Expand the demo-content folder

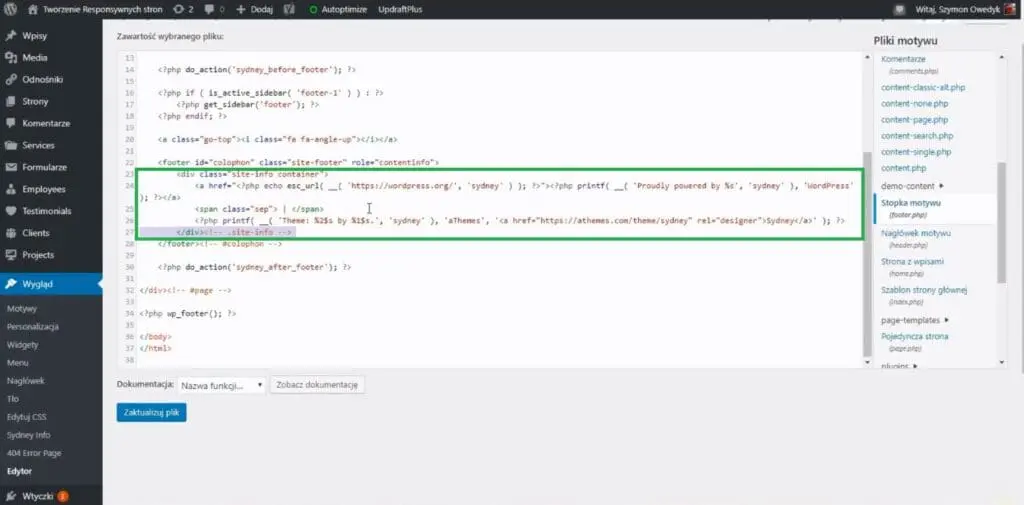(912, 186)
